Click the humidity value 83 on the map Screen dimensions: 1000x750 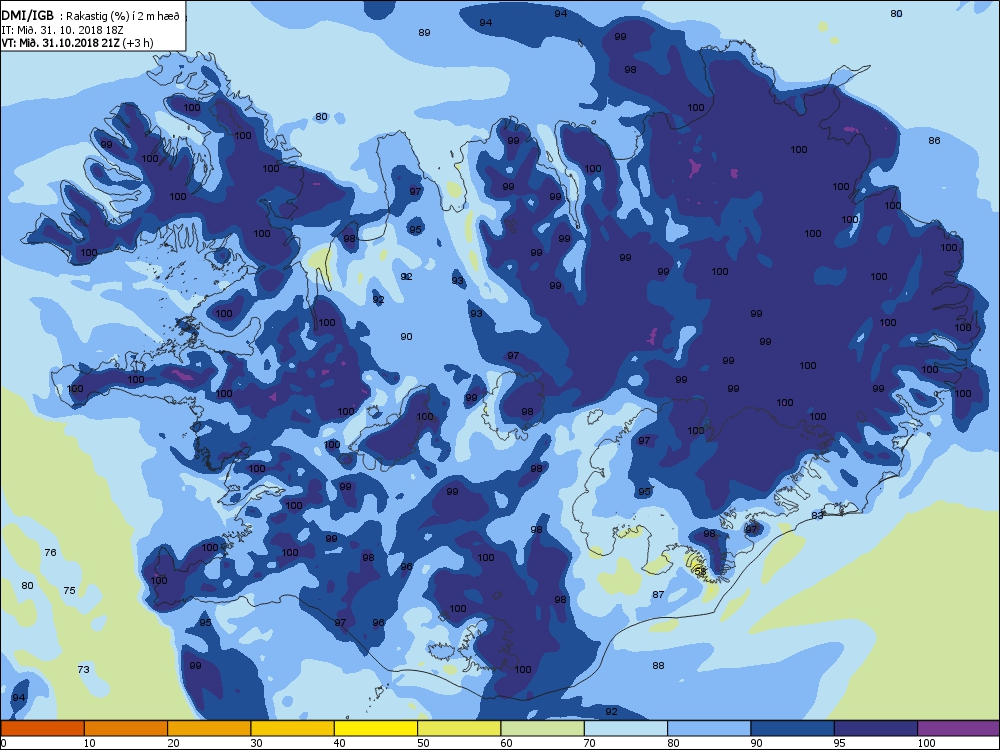click(817, 515)
